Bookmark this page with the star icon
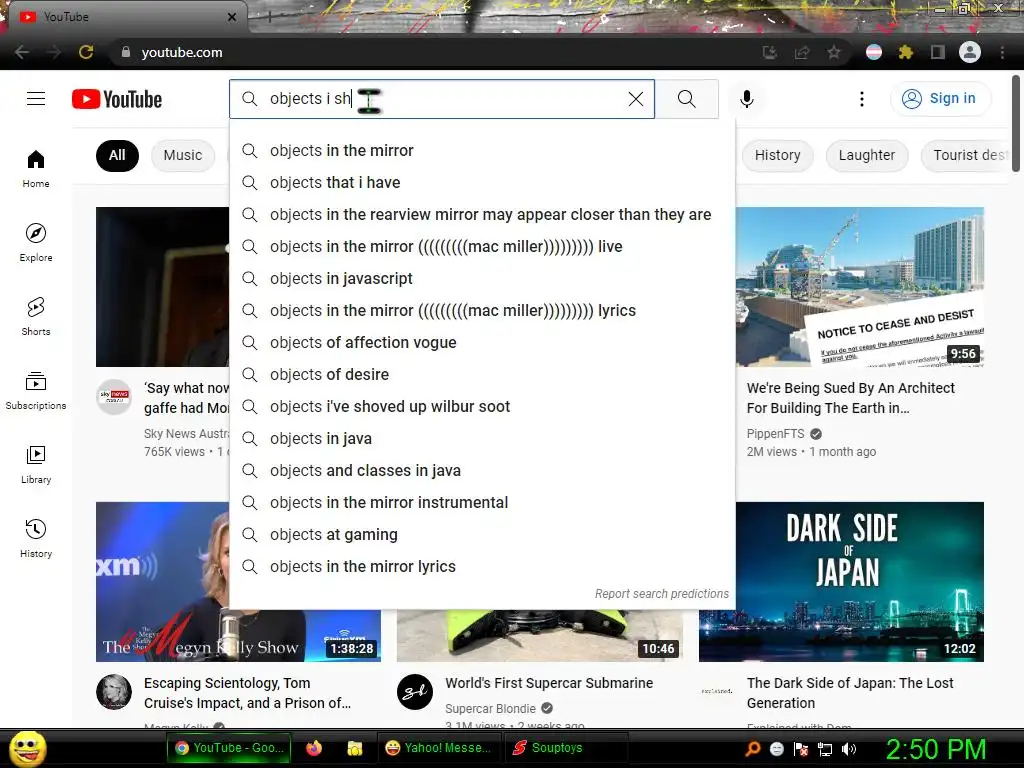 (834, 52)
